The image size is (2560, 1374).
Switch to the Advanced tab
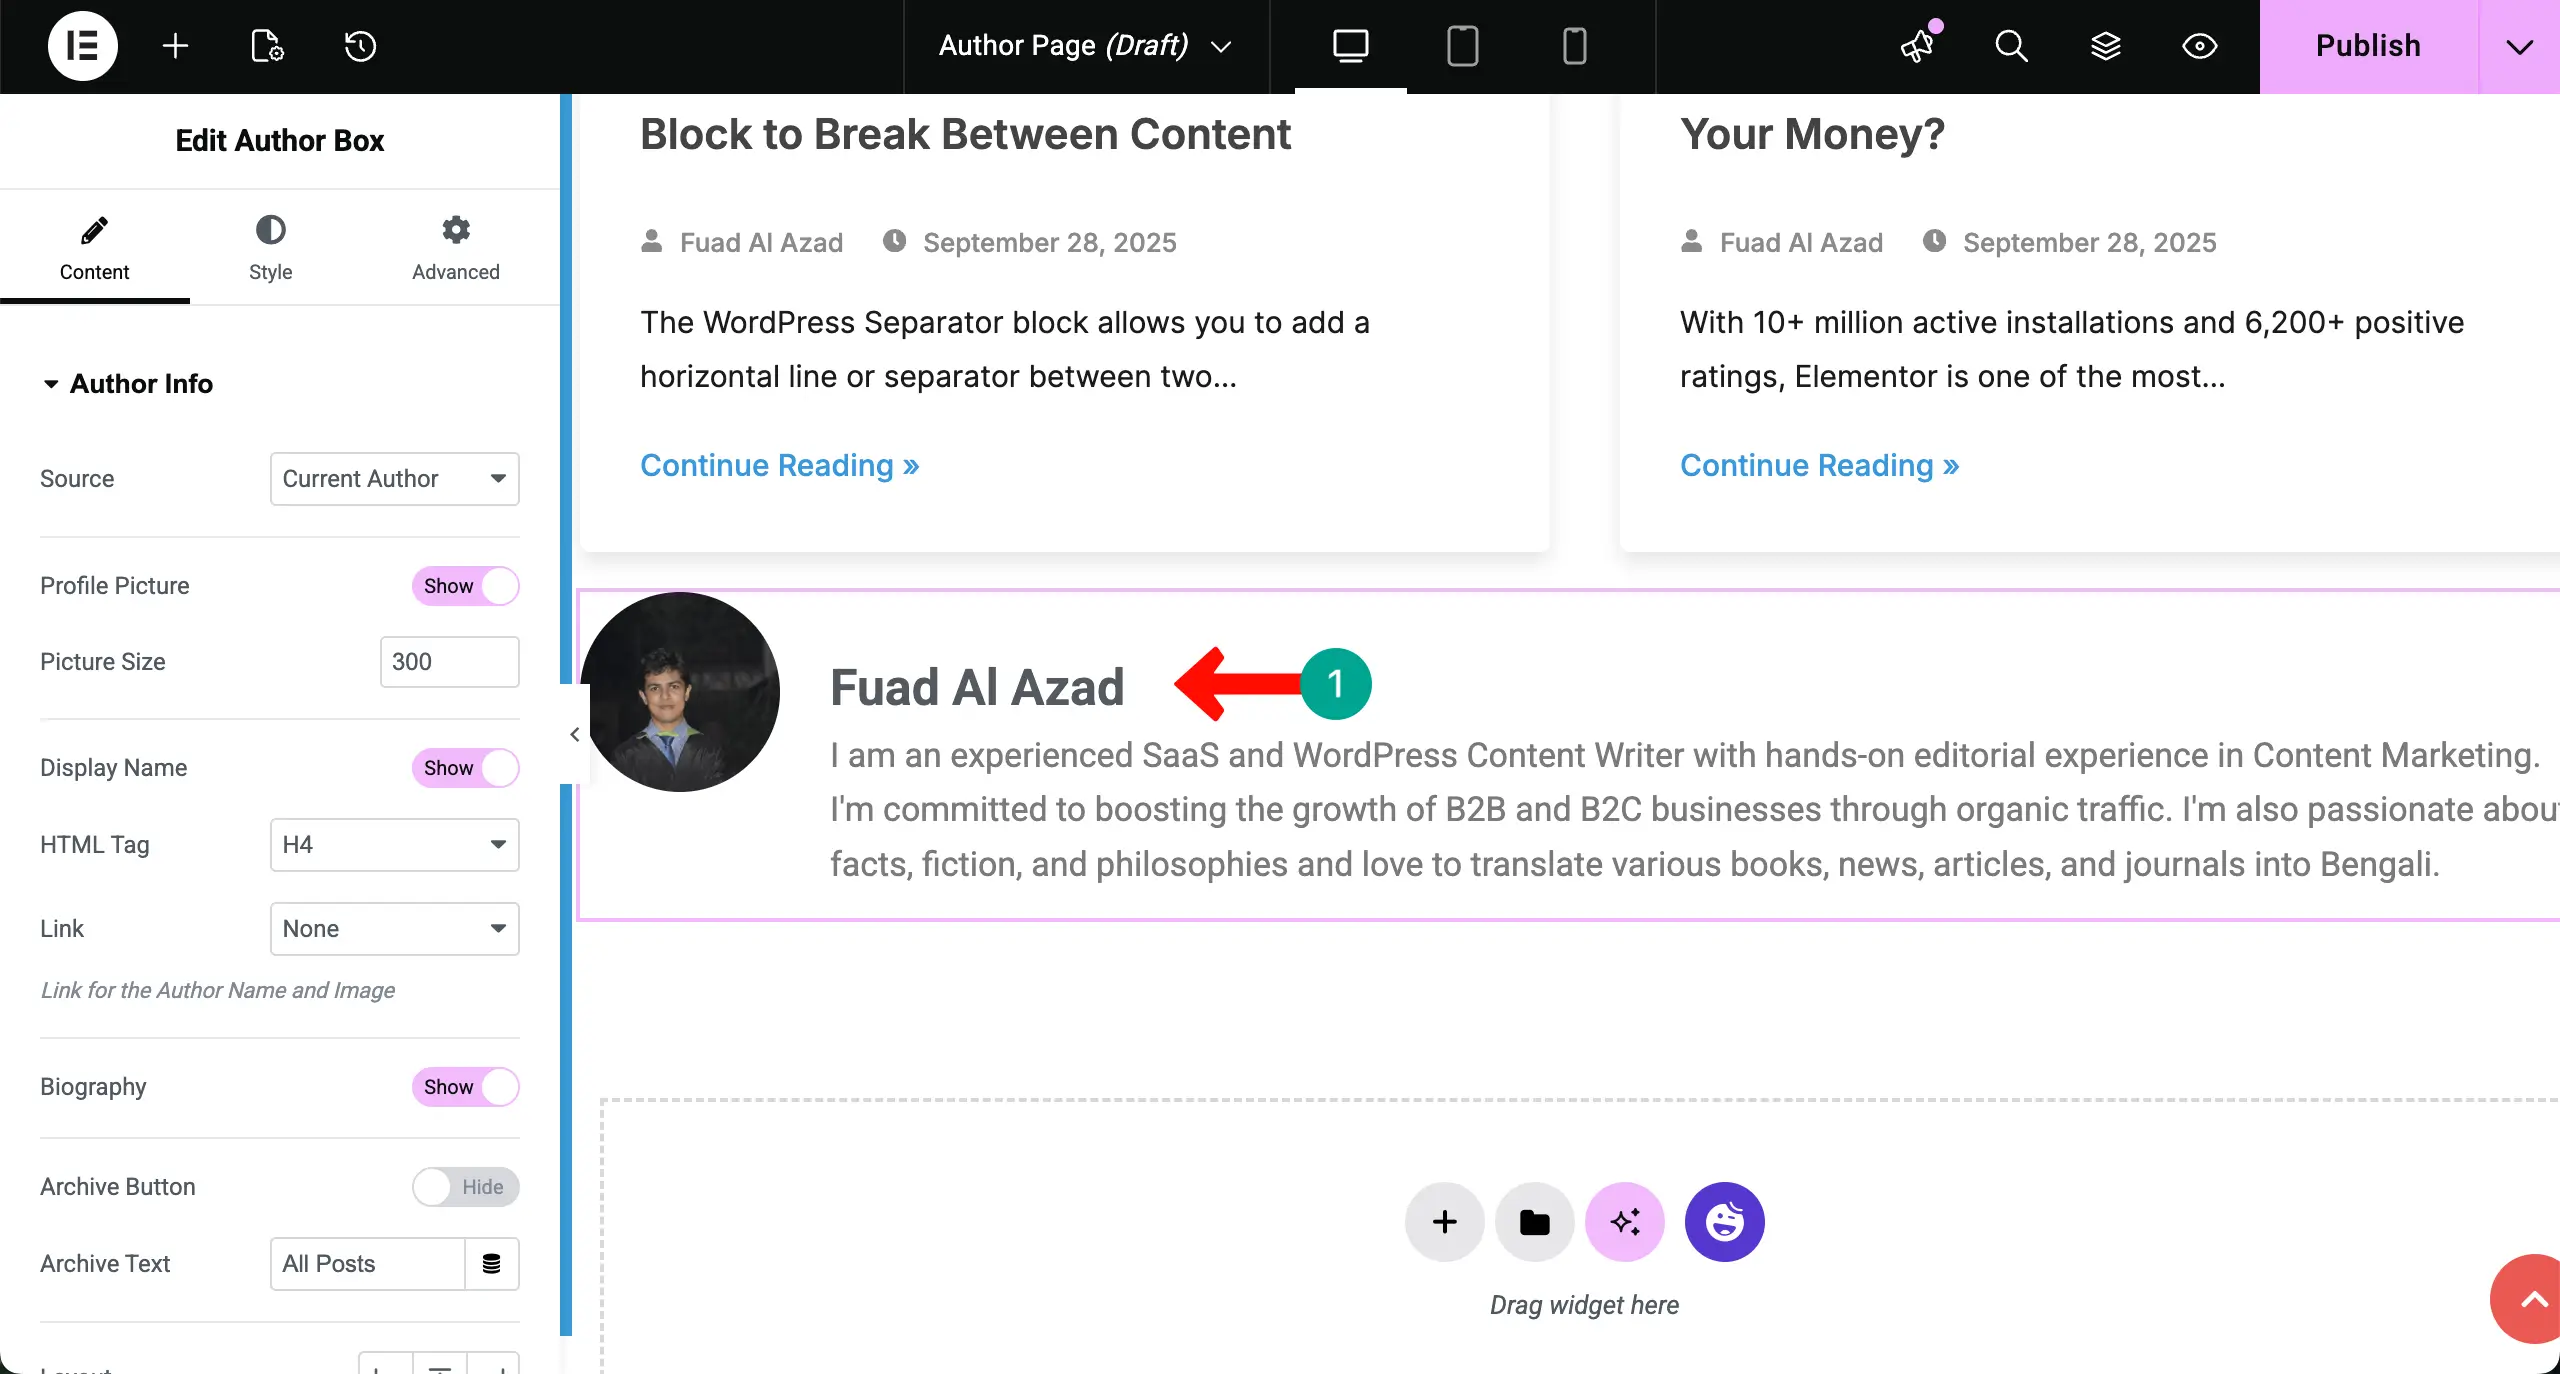(455, 248)
